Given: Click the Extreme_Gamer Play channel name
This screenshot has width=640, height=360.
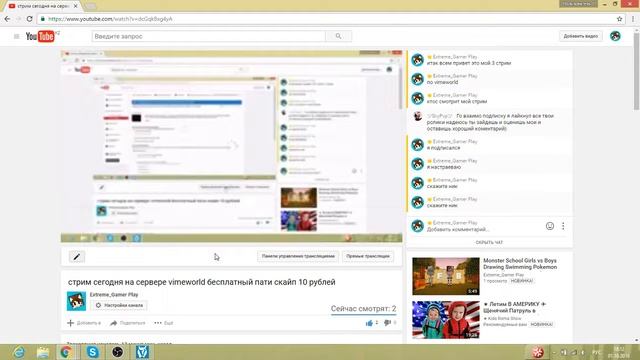Looking at the screenshot, I should [x=114, y=295].
